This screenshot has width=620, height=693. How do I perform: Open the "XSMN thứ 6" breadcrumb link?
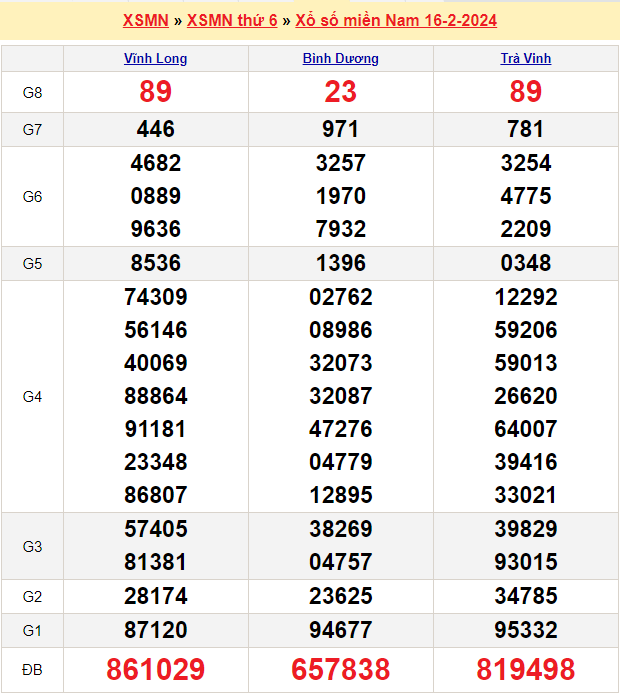point(232,20)
